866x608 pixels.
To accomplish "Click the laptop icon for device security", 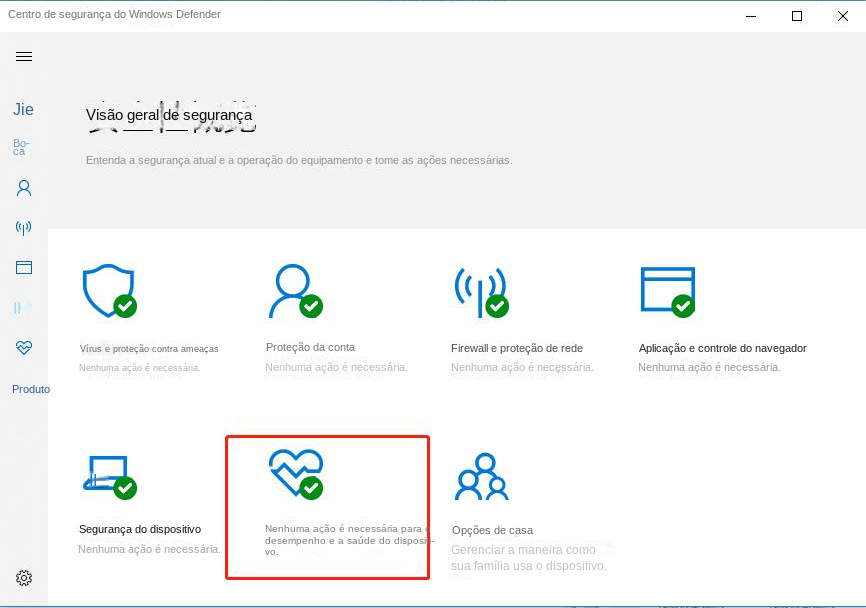I will [x=110, y=477].
